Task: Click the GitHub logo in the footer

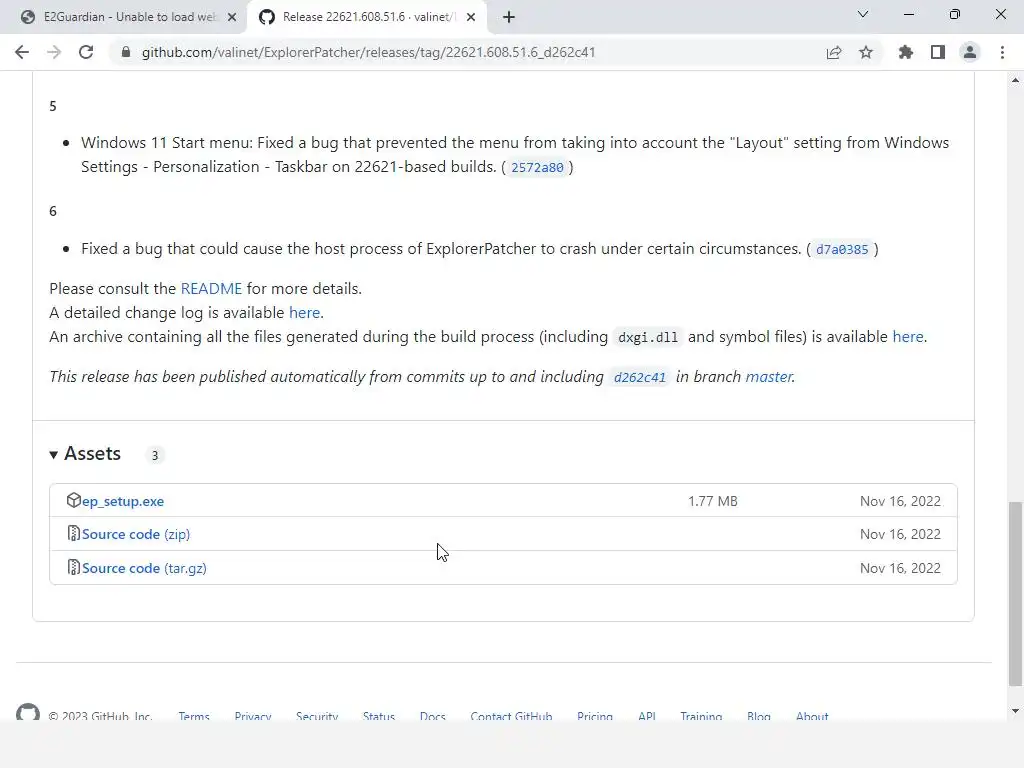Action: [27, 712]
